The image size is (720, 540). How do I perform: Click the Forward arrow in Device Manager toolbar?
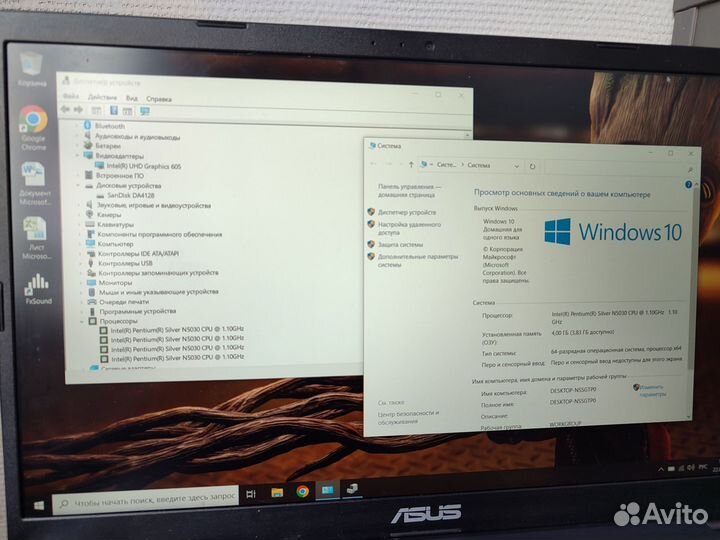point(79,109)
